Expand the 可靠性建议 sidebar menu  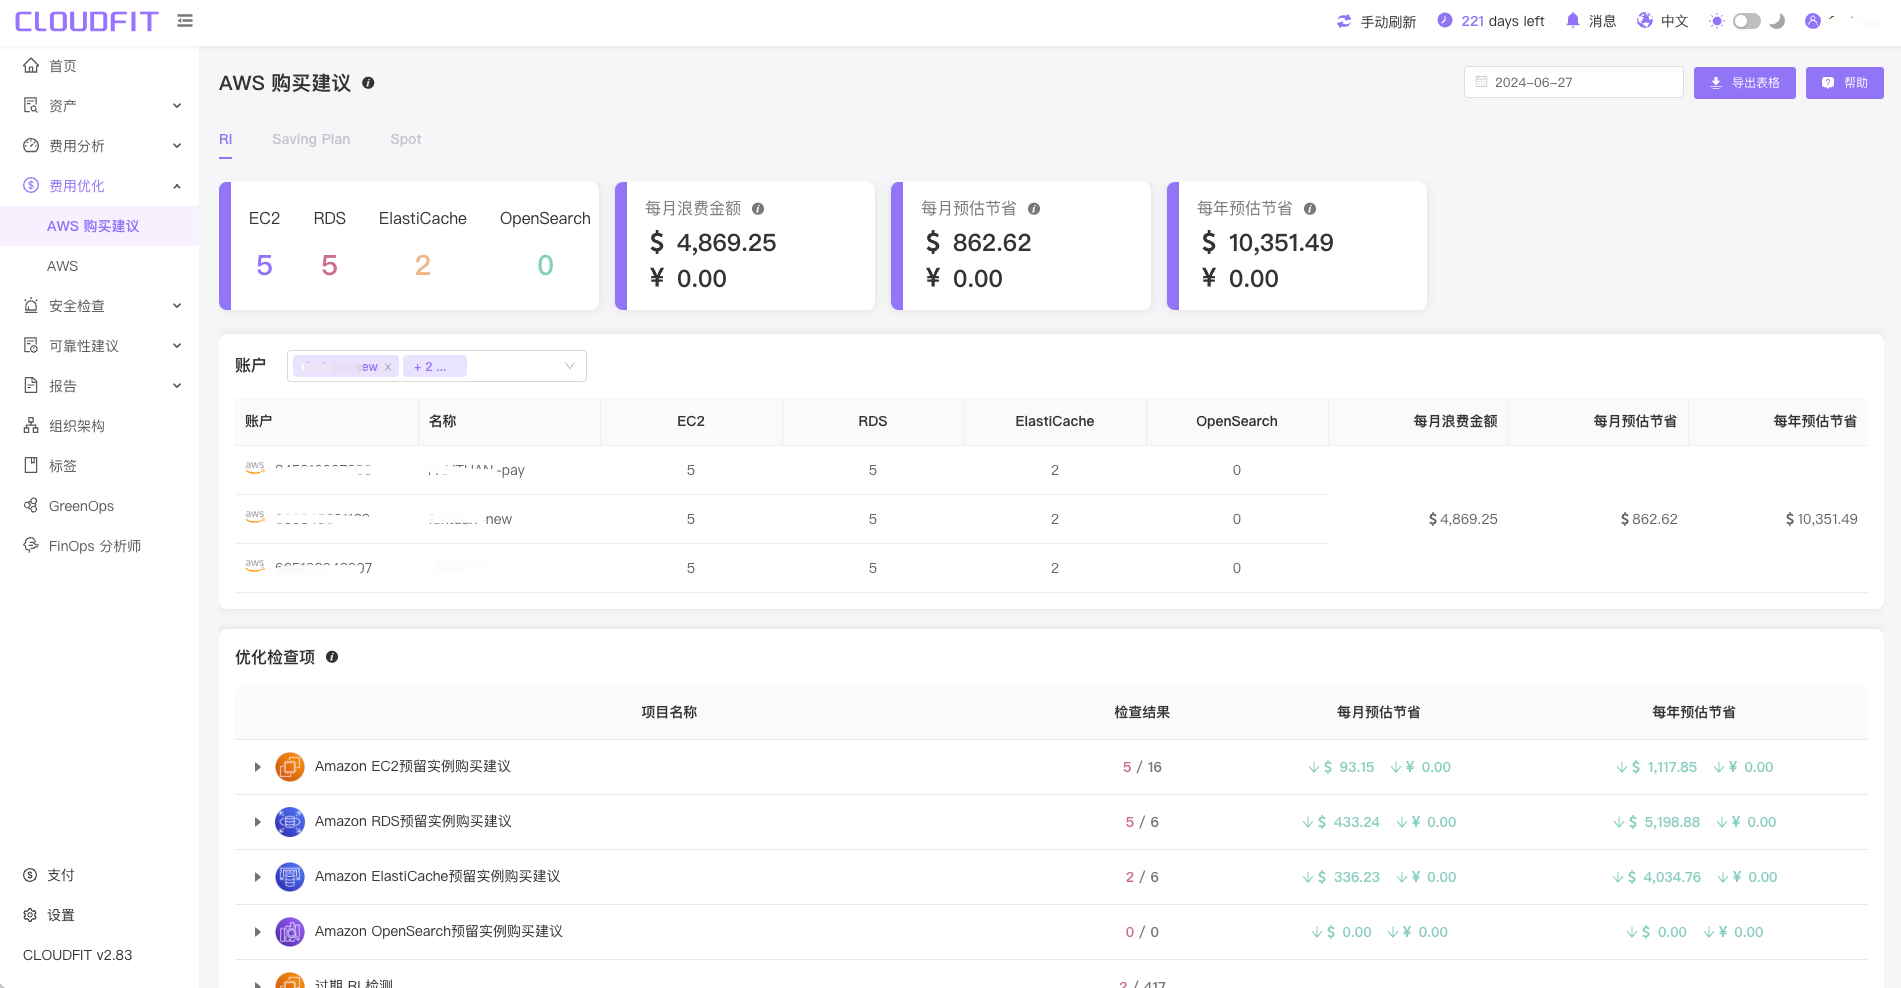point(100,346)
